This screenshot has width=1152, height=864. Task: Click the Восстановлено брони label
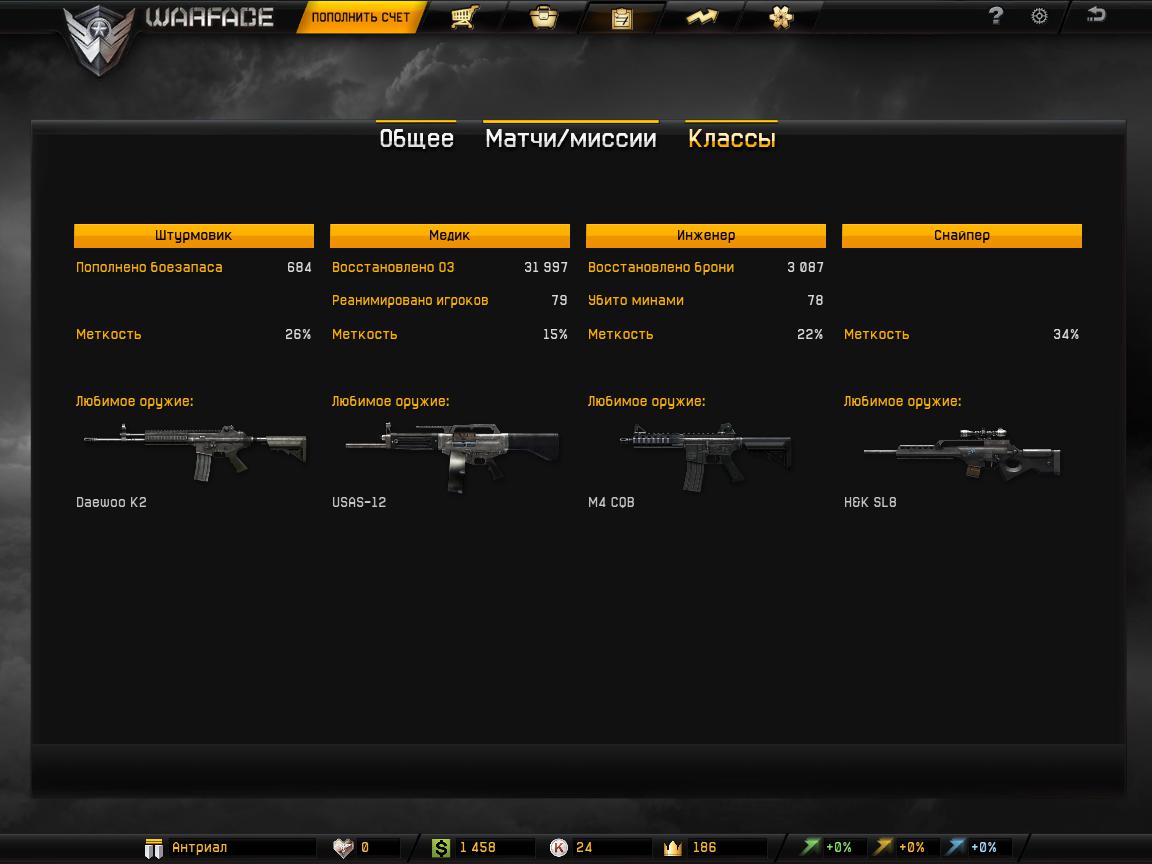tap(661, 267)
